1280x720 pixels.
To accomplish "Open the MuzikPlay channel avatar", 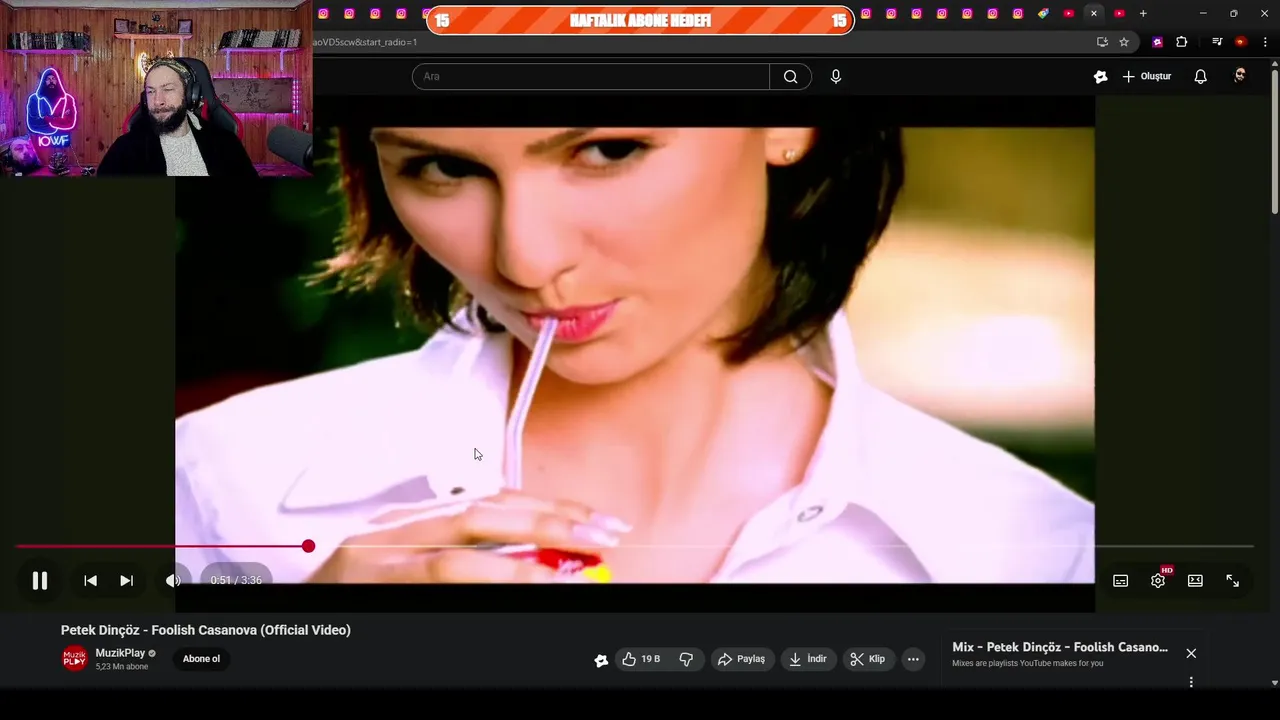I will tap(75, 659).
